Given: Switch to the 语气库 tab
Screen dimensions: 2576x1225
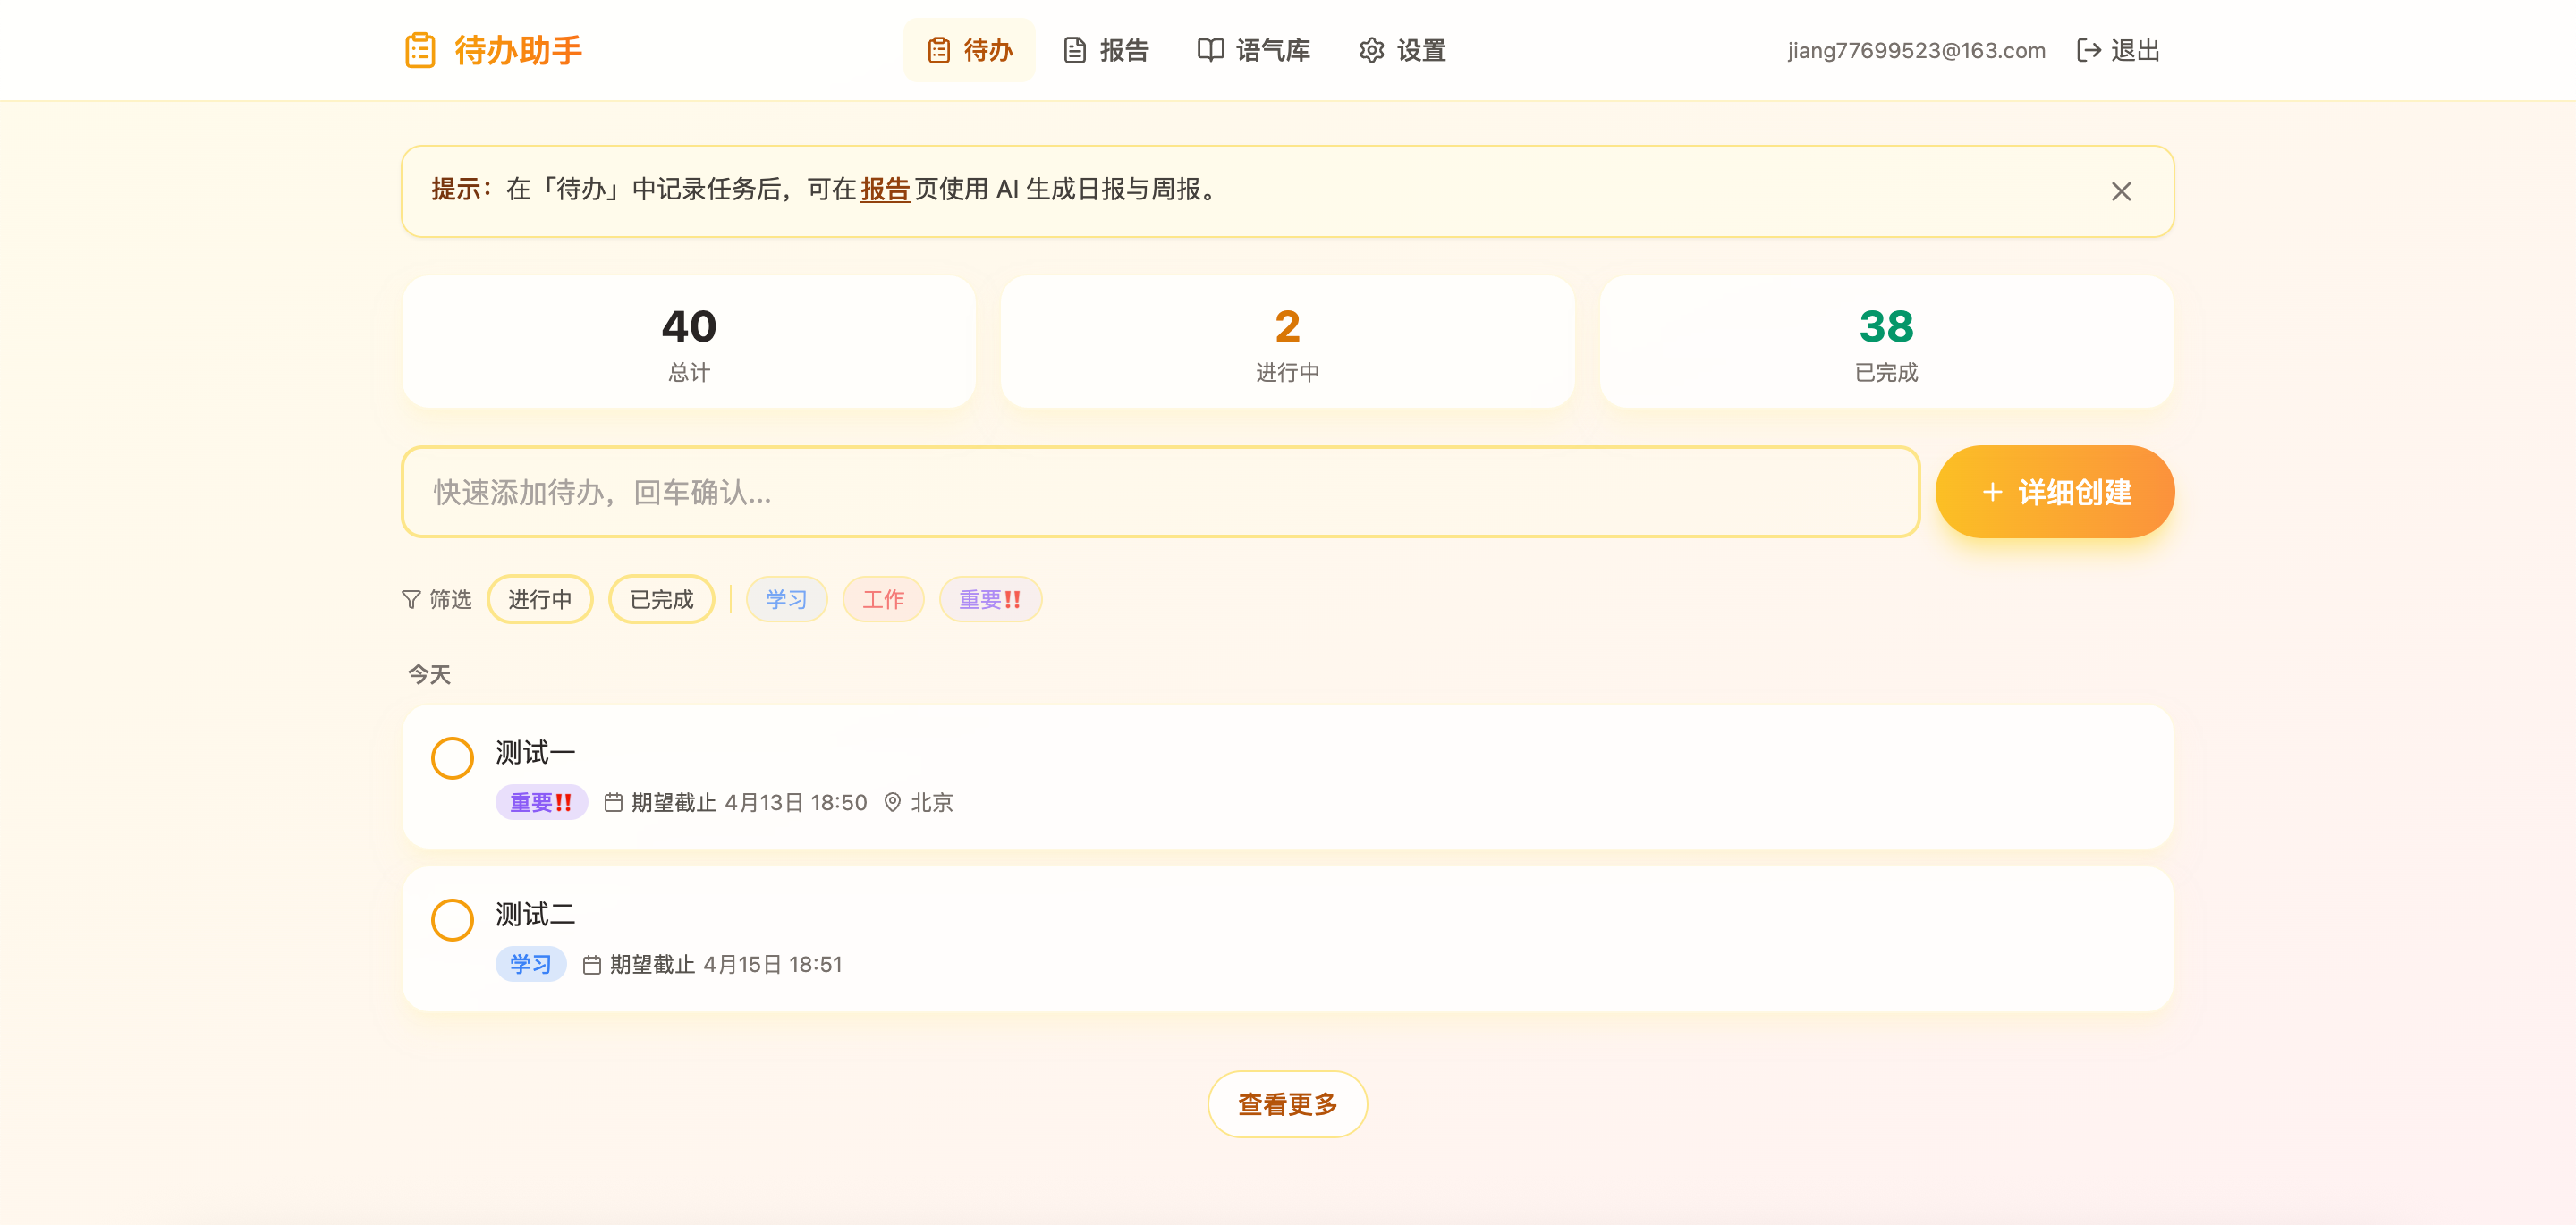Looking at the screenshot, I should (1254, 50).
